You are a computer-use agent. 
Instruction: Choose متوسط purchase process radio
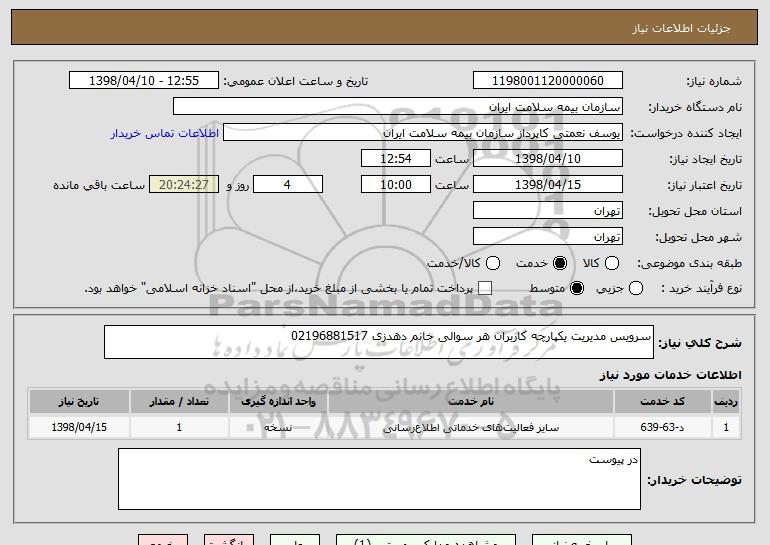point(577,289)
